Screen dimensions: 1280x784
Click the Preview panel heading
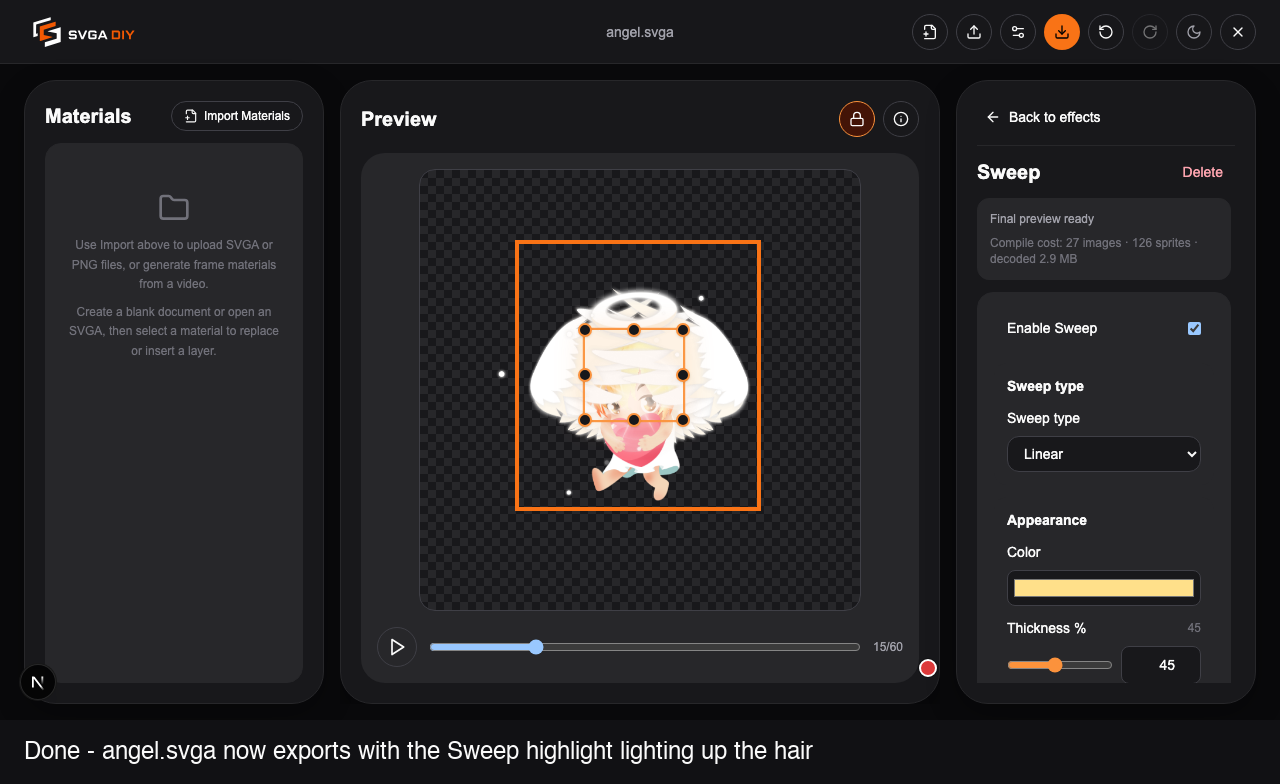point(399,119)
